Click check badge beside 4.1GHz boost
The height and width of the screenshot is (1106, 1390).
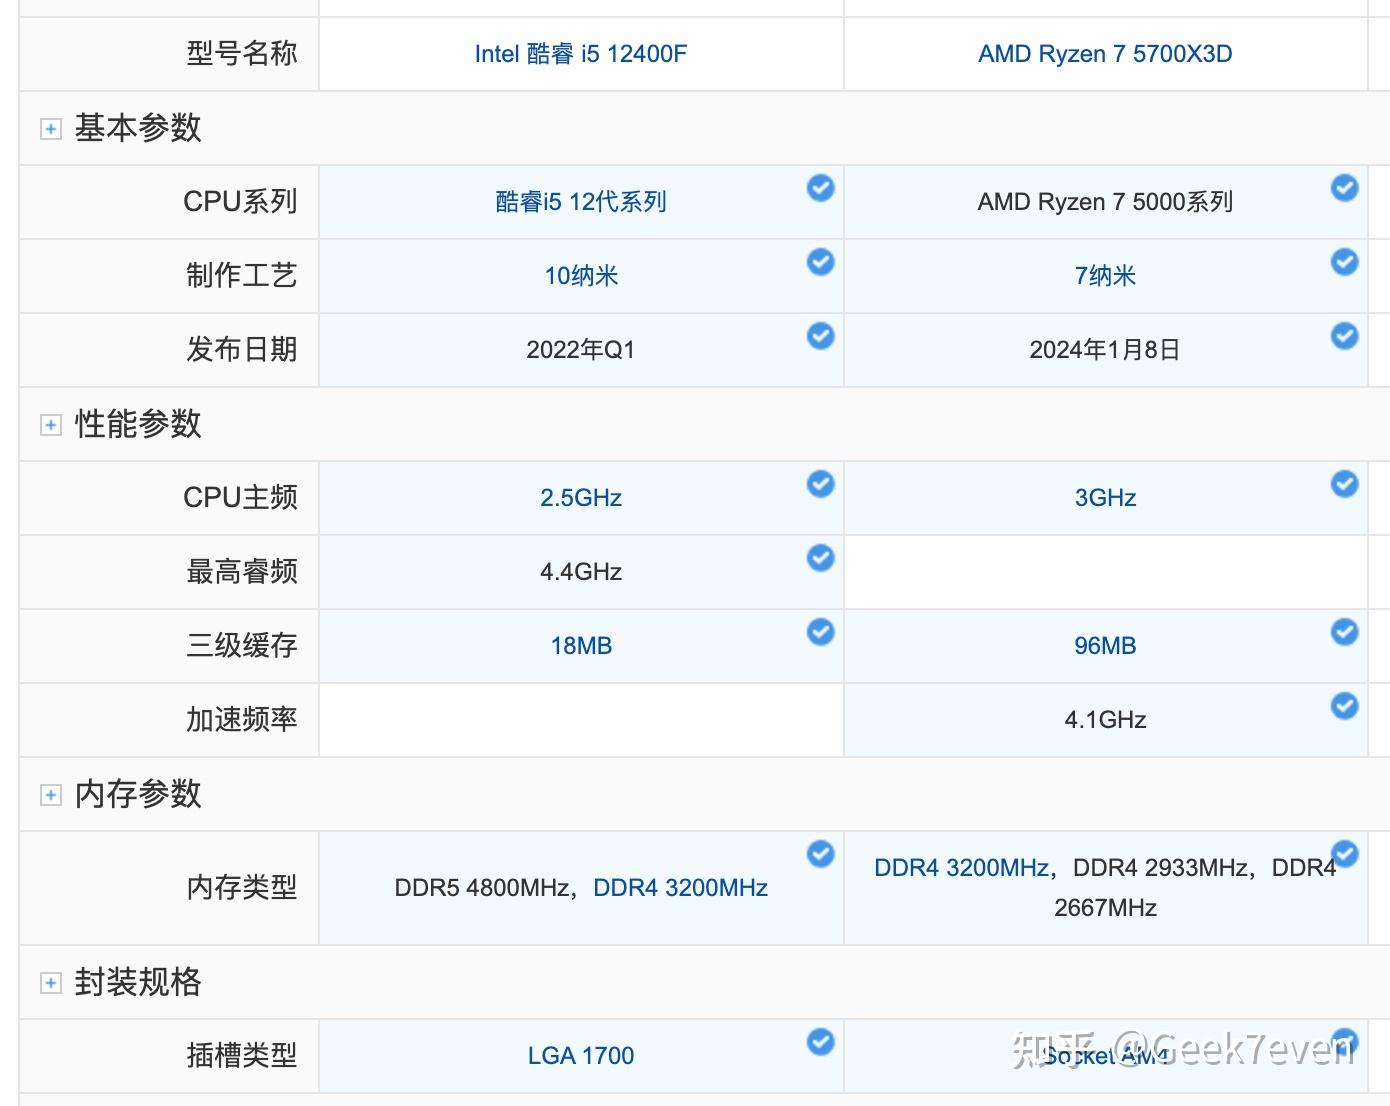1345,706
